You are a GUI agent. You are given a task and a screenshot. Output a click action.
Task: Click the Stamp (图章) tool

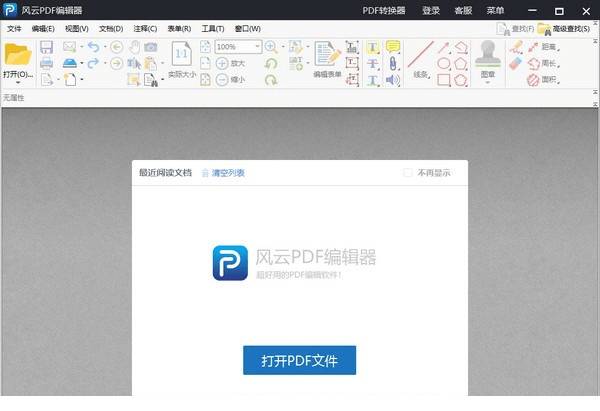[488, 54]
